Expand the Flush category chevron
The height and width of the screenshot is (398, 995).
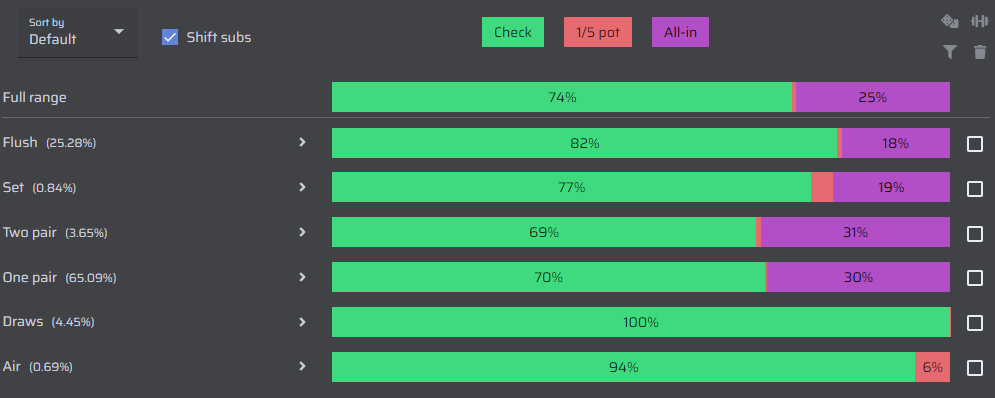click(x=303, y=142)
